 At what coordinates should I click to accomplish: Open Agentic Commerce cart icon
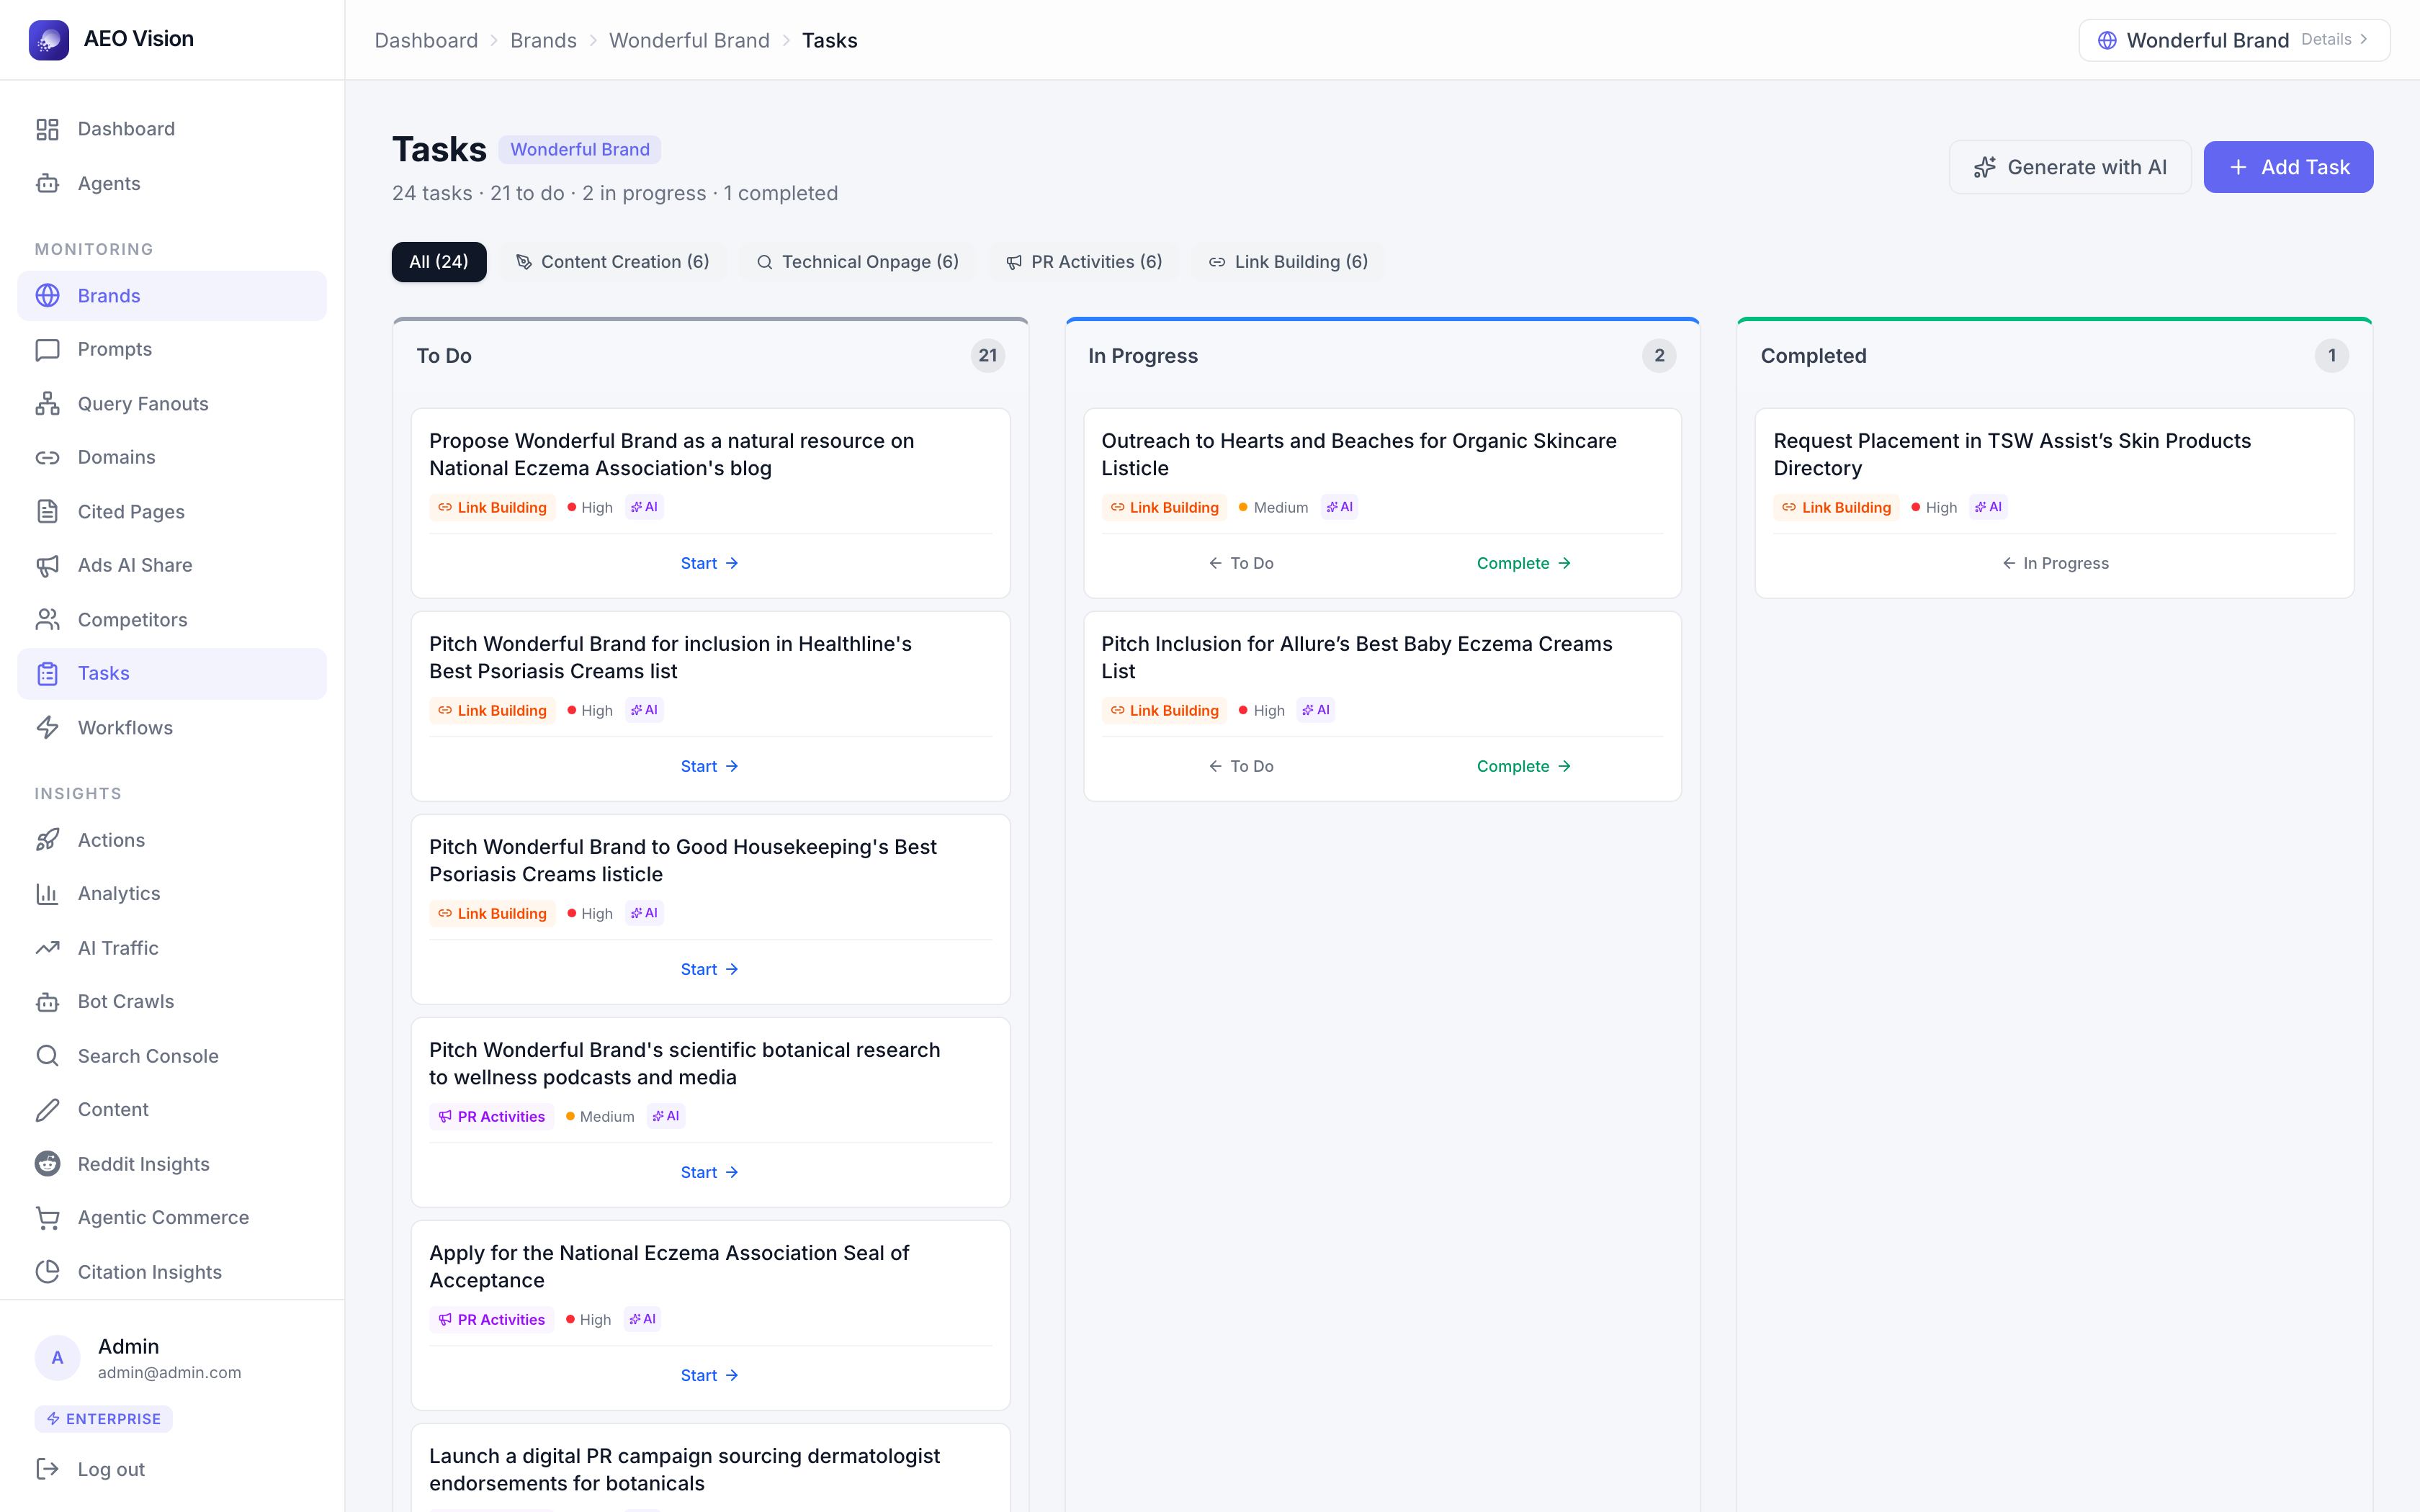[47, 1218]
